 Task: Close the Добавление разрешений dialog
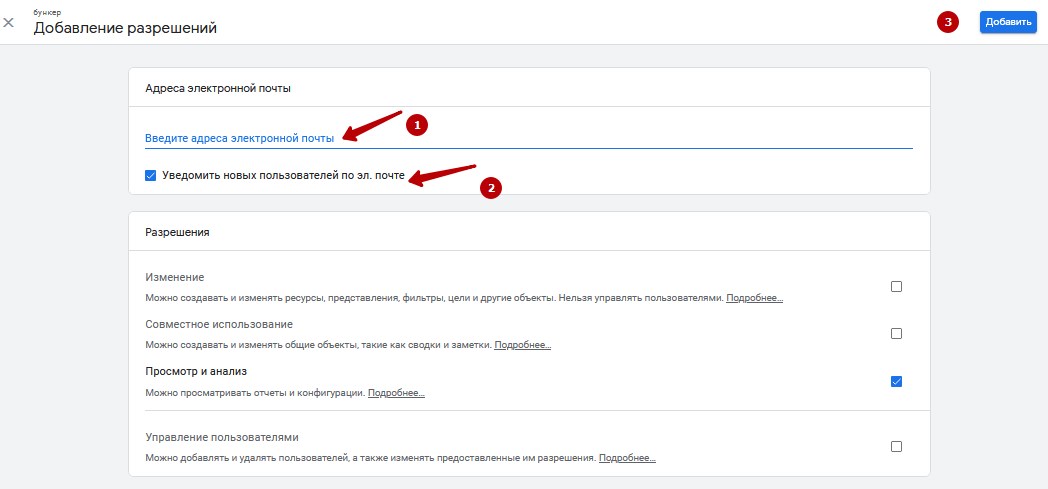point(9,22)
